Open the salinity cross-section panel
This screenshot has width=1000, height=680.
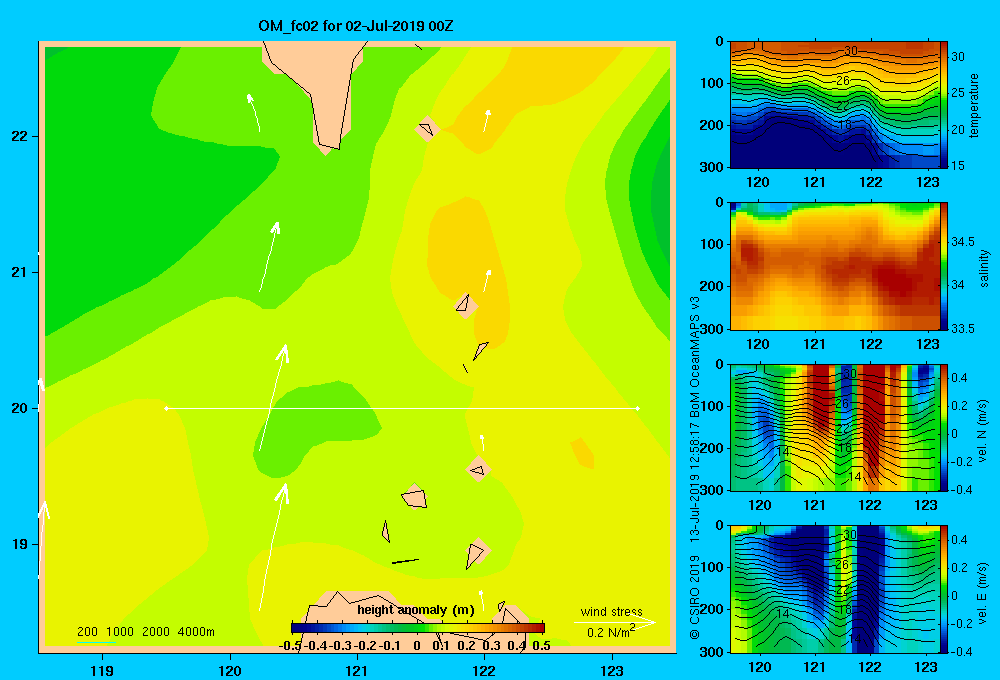point(835,267)
